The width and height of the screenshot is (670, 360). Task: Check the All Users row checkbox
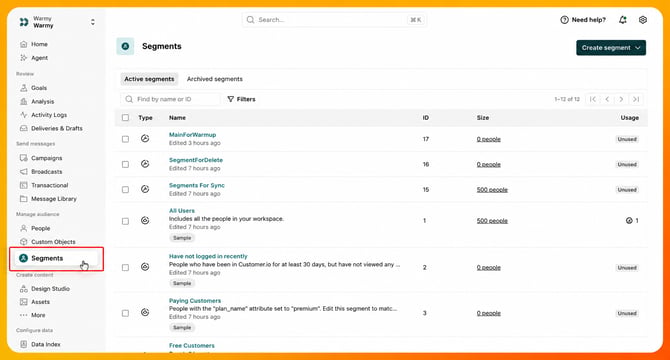coord(125,221)
